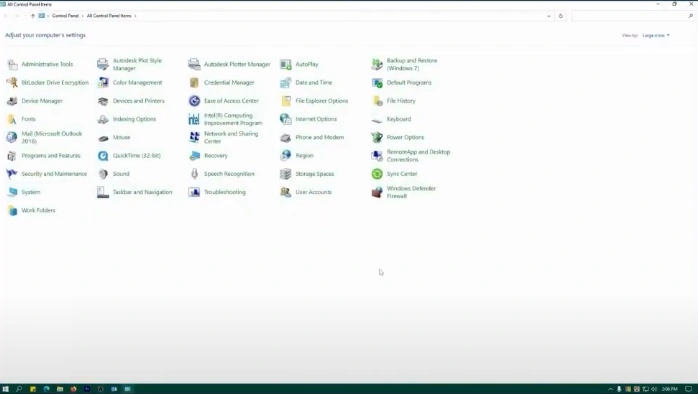The width and height of the screenshot is (698, 394).
Task: Click the Mail (Microsoft Outlook 2016) link
Action: (52, 138)
